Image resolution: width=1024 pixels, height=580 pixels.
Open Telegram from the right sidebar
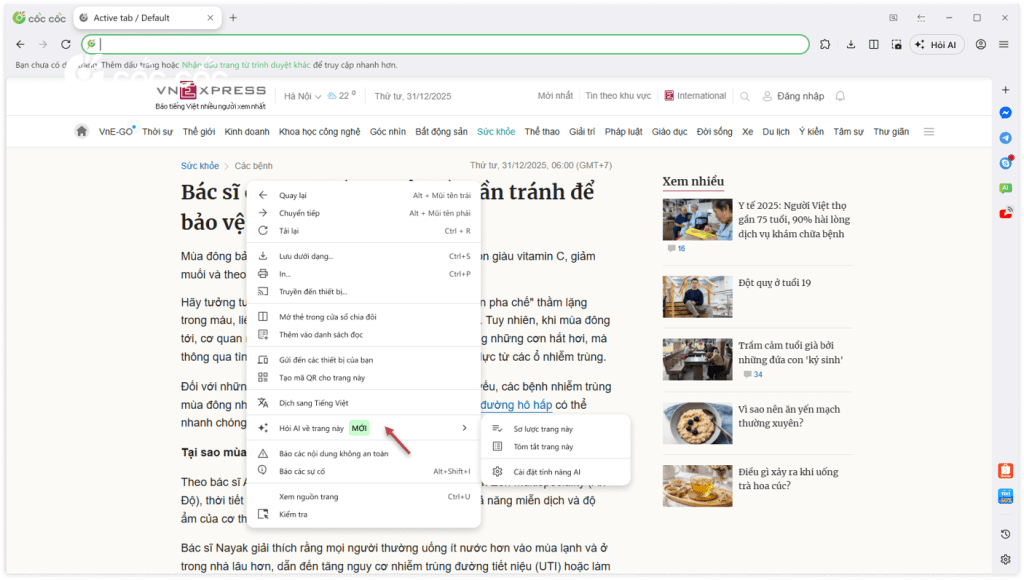(1005, 137)
